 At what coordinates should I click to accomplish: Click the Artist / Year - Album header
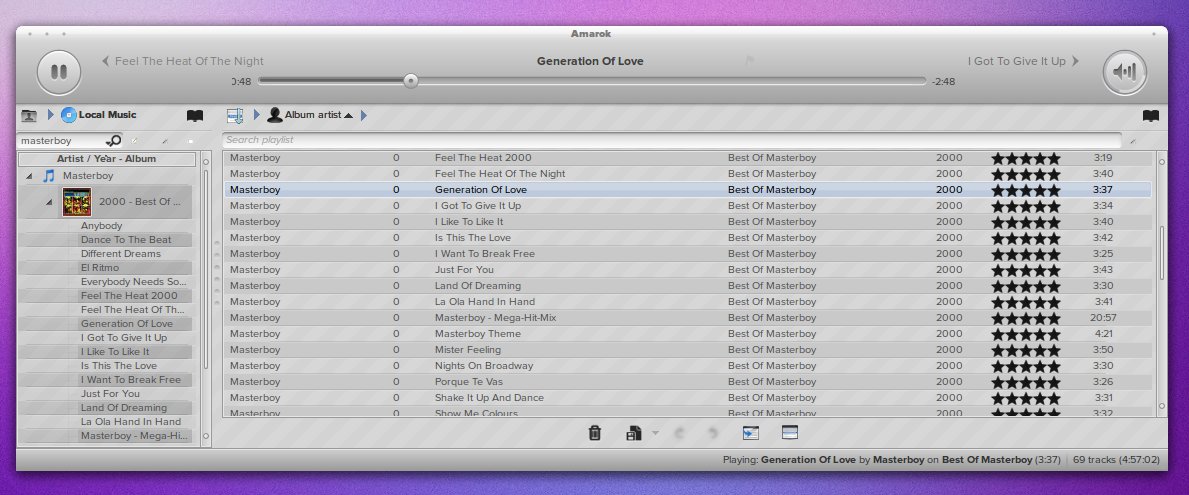[x=106, y=159]
